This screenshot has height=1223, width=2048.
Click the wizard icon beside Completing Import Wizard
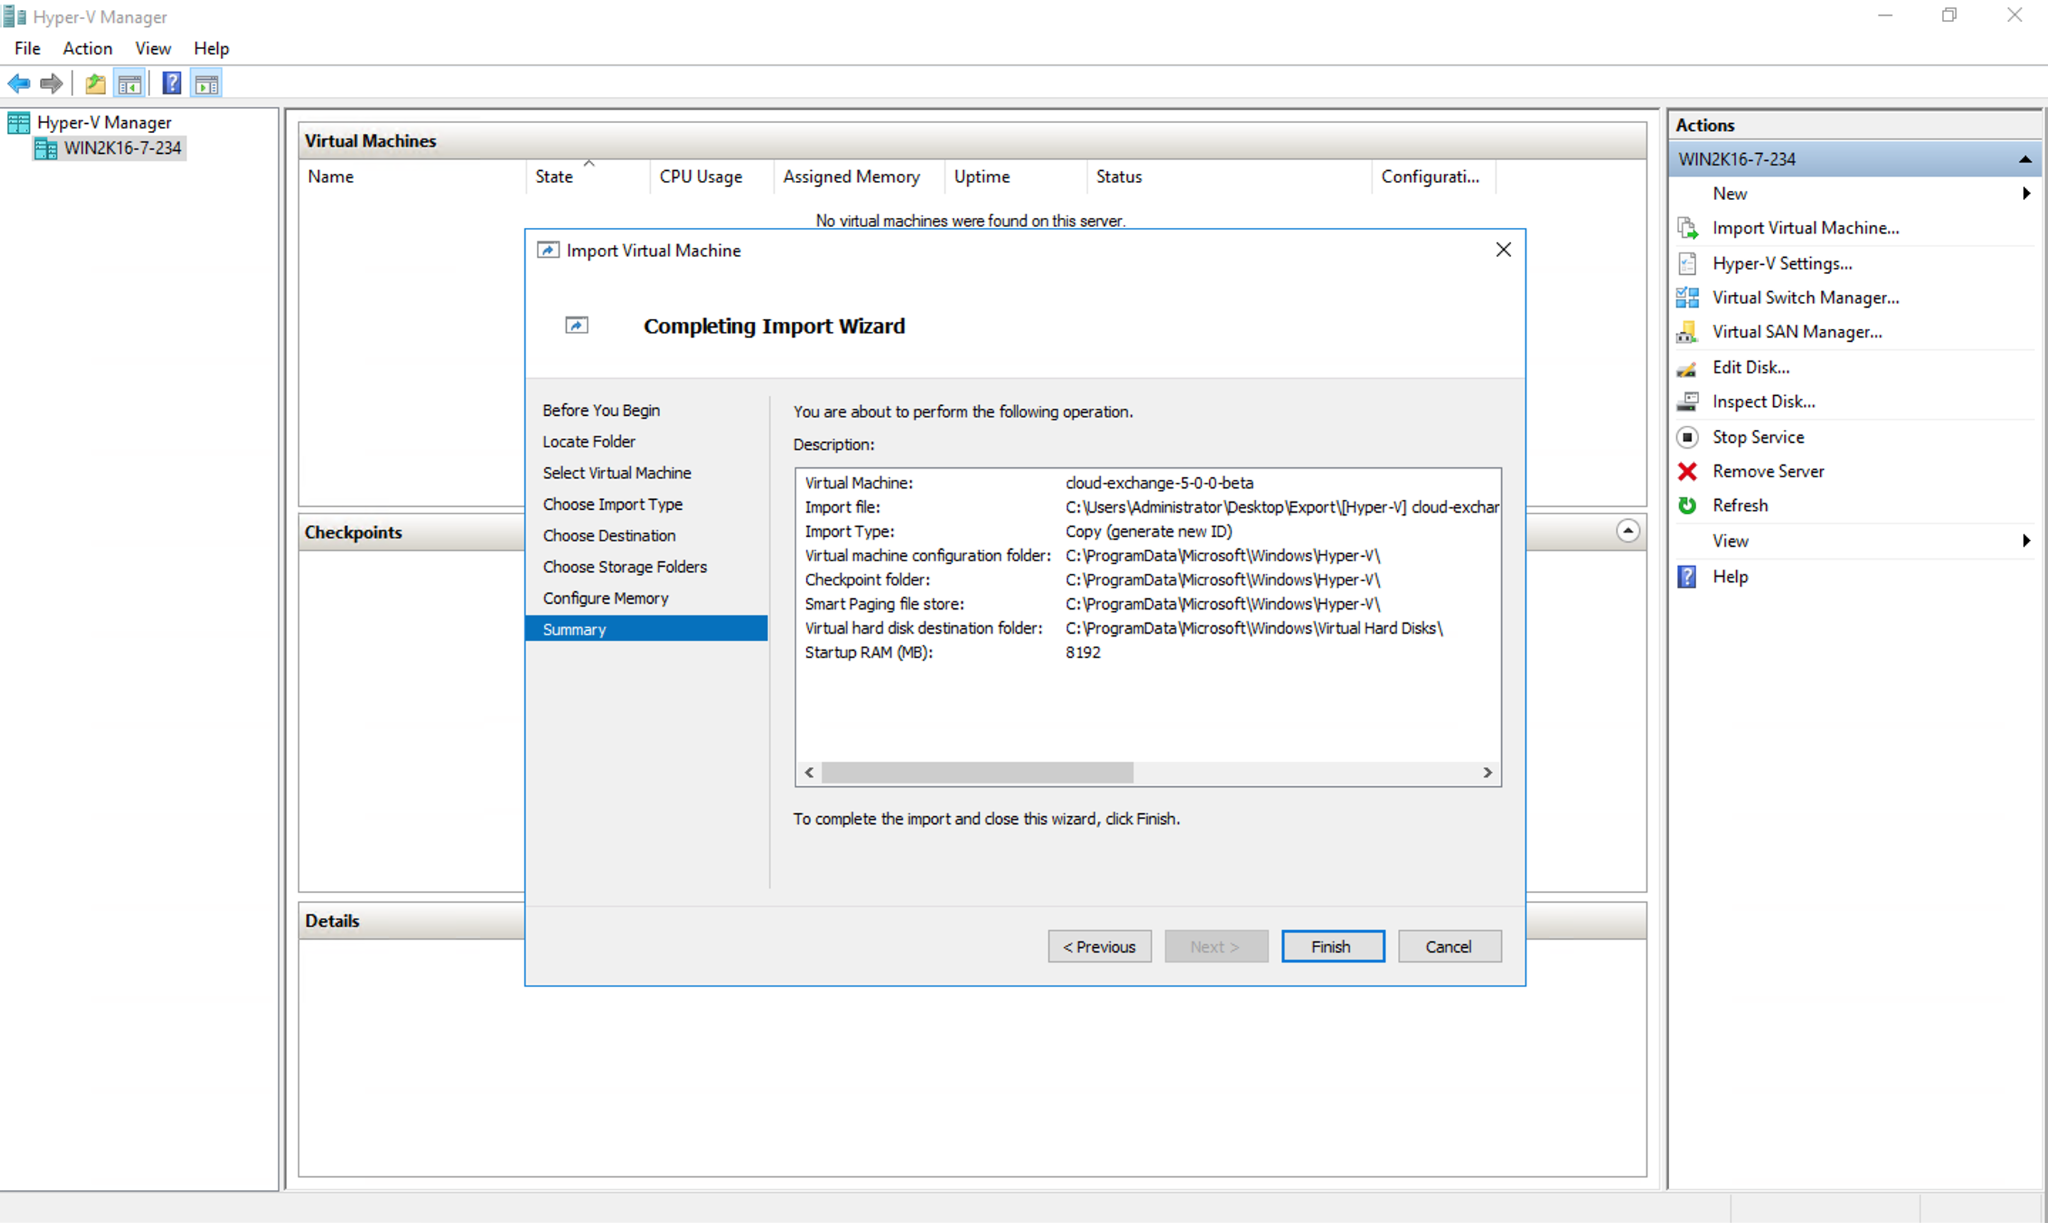[x=577, y=325]
